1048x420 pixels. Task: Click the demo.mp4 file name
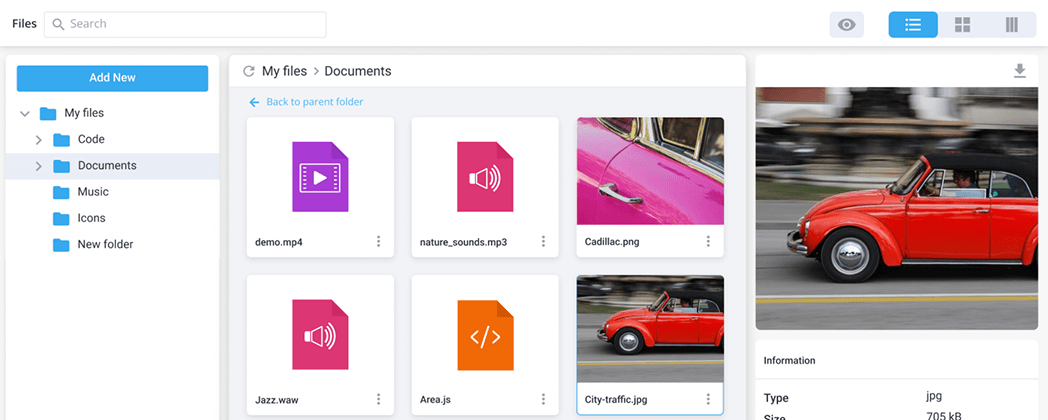(279, 242)
